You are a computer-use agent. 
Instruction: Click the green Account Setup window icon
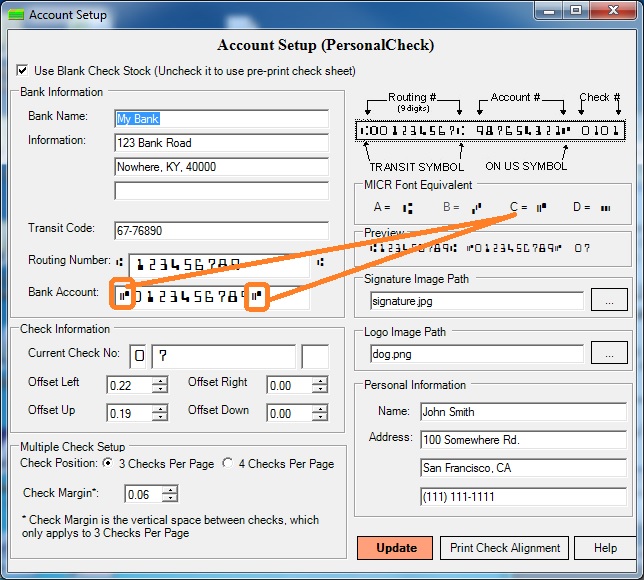click(16, 15)
